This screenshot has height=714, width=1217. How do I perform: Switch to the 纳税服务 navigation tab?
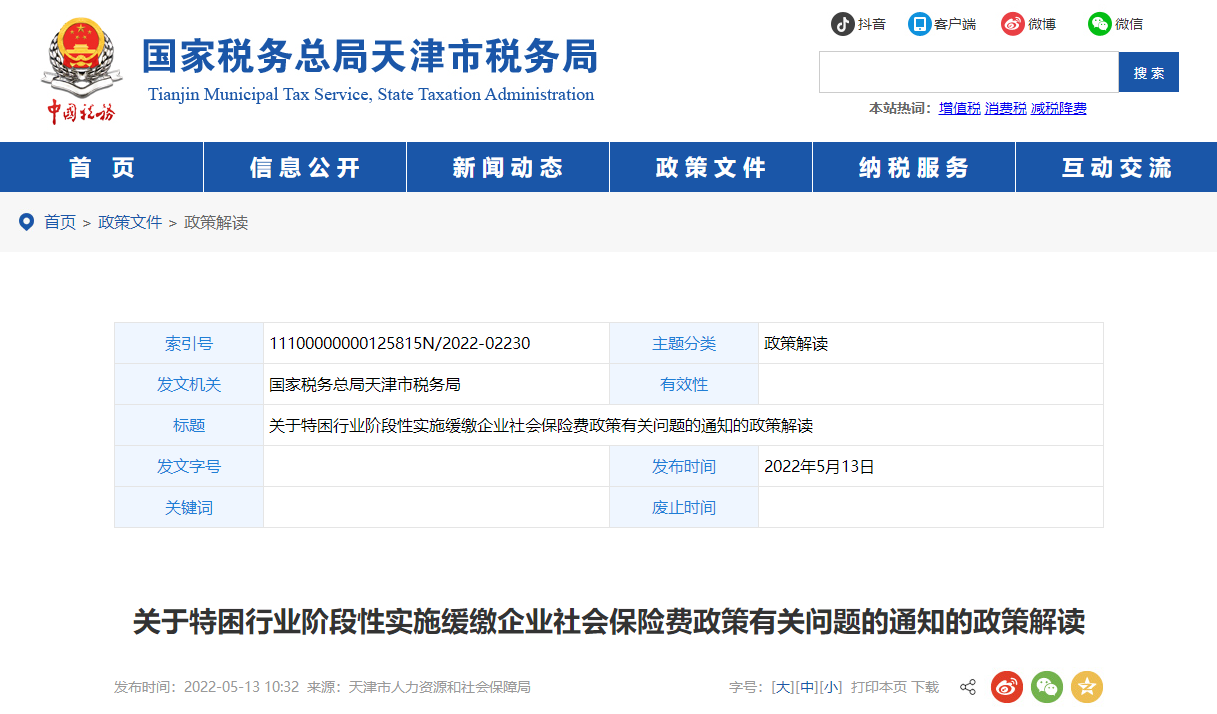pyautogui.click(x=913, y=166)
